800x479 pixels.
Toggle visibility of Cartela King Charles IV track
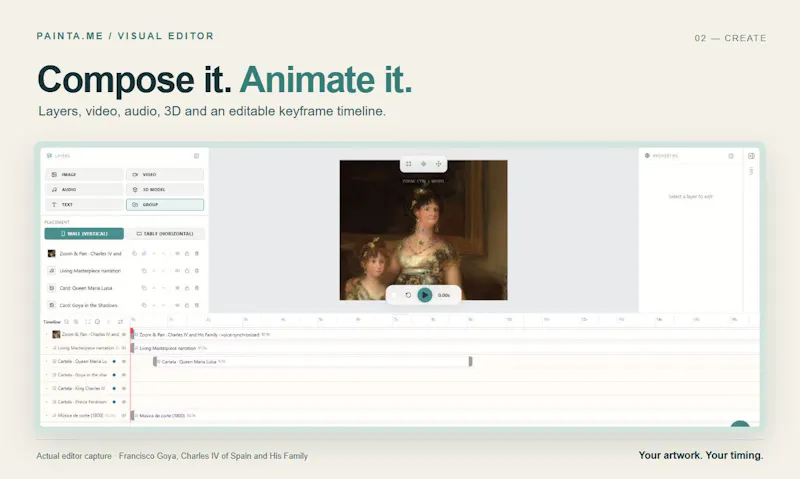(124, 388)
